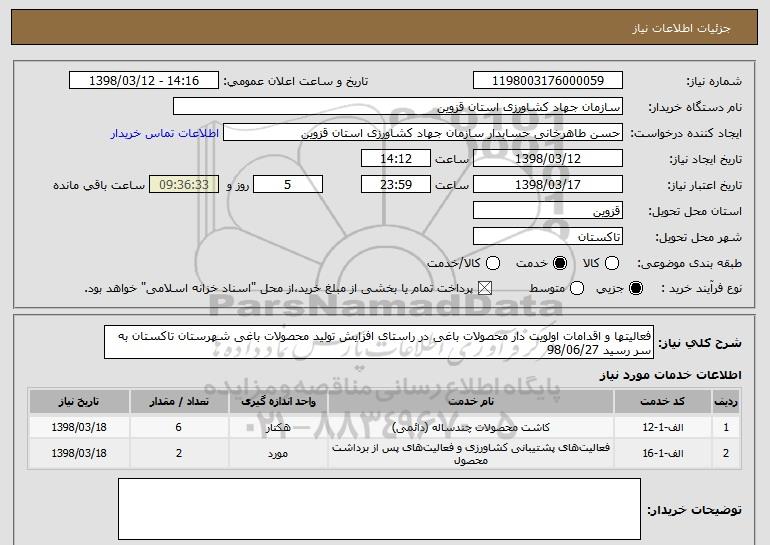Click تعداد / مقدار column header
The height and width of the screenshot is (545, 770).
[x=179, y=402]
